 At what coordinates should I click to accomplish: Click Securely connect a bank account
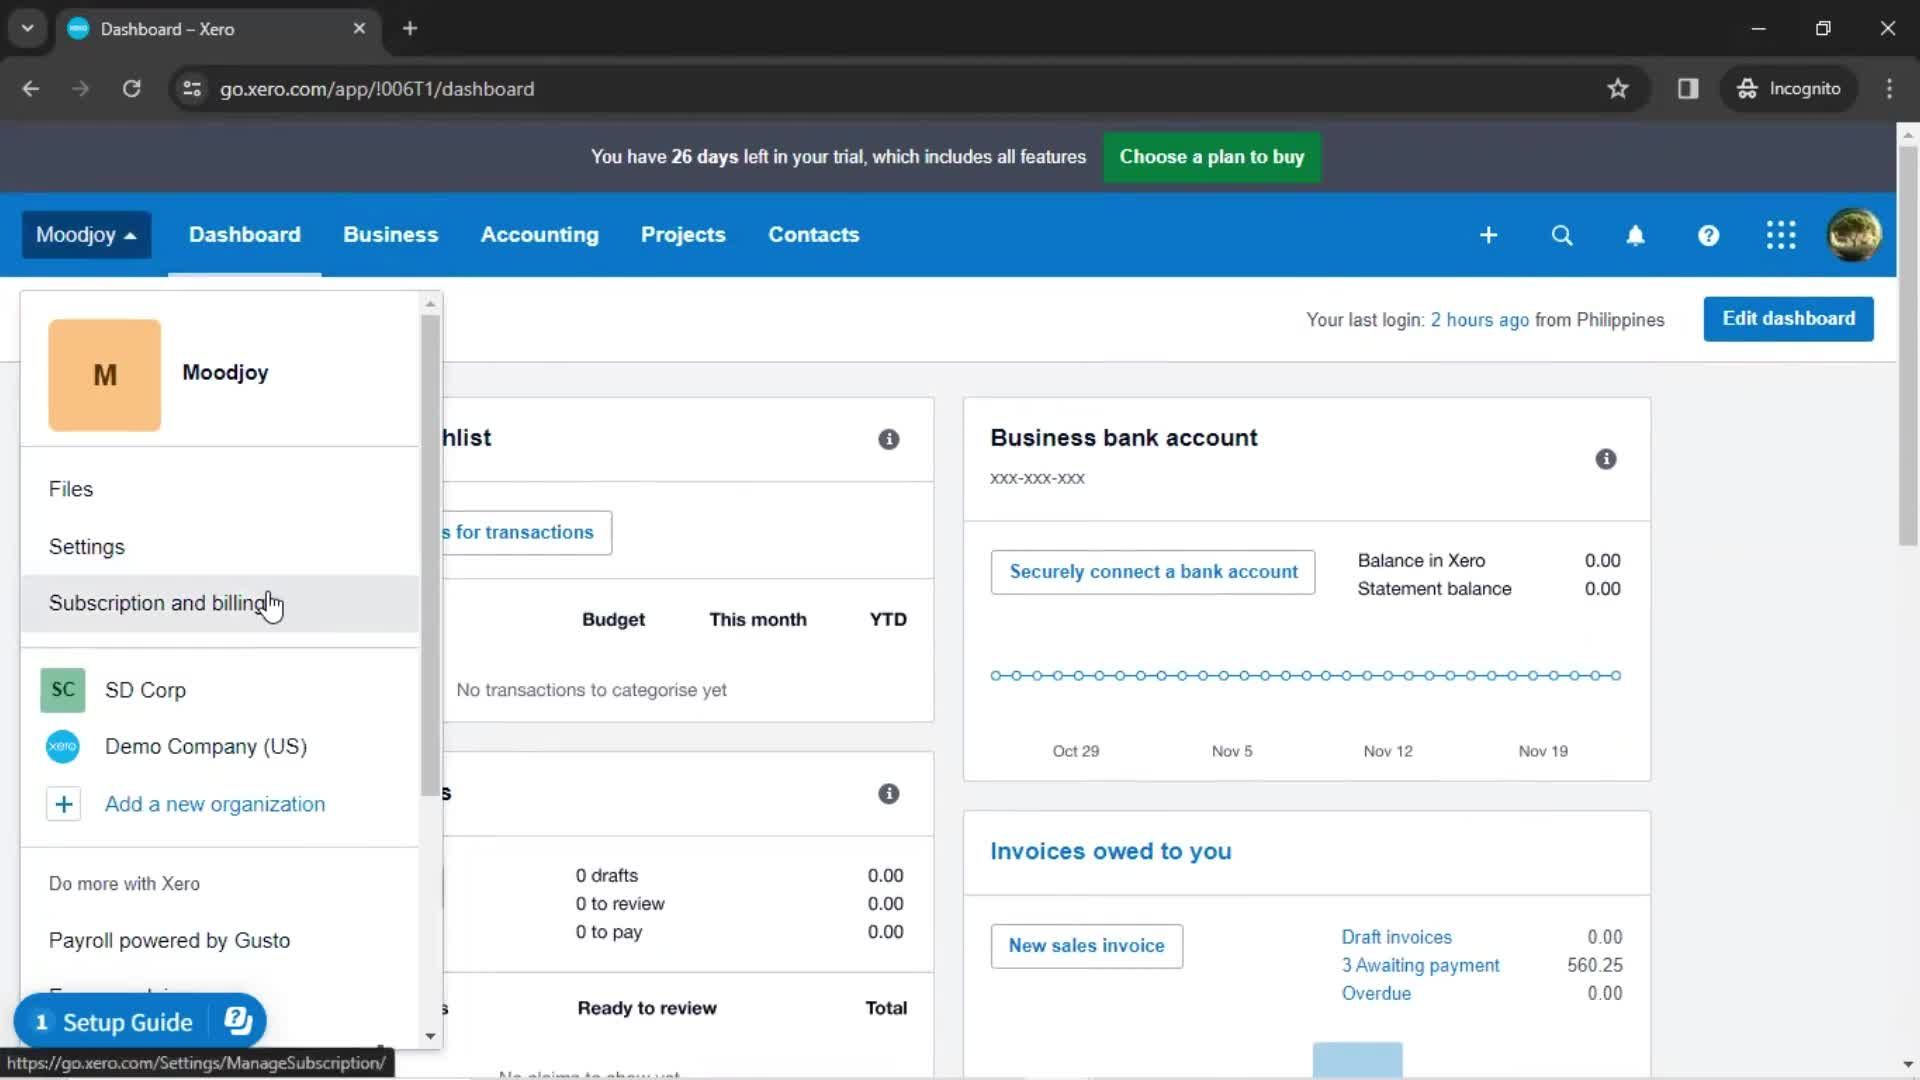[1153, 572]
